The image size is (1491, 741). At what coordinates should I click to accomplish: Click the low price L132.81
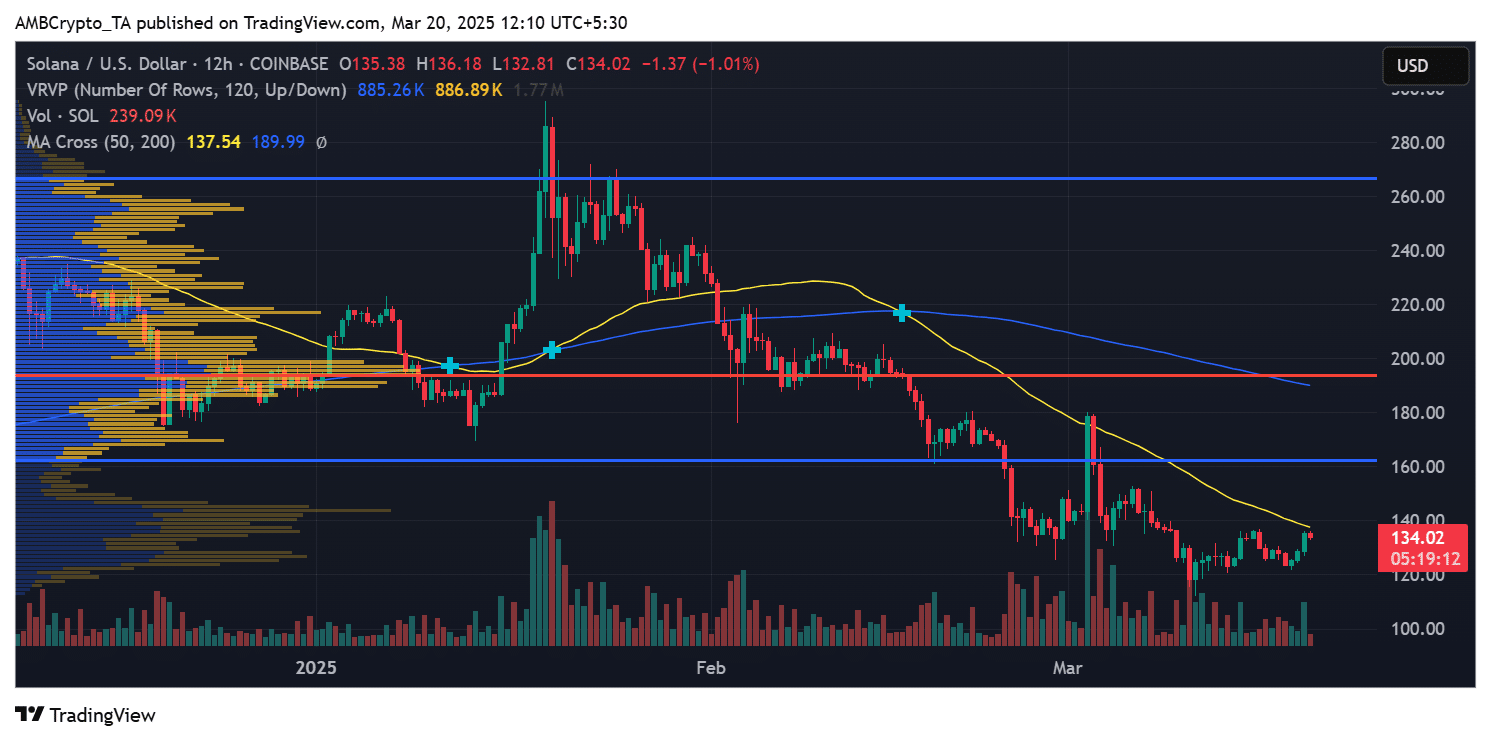tap(521, 64)
